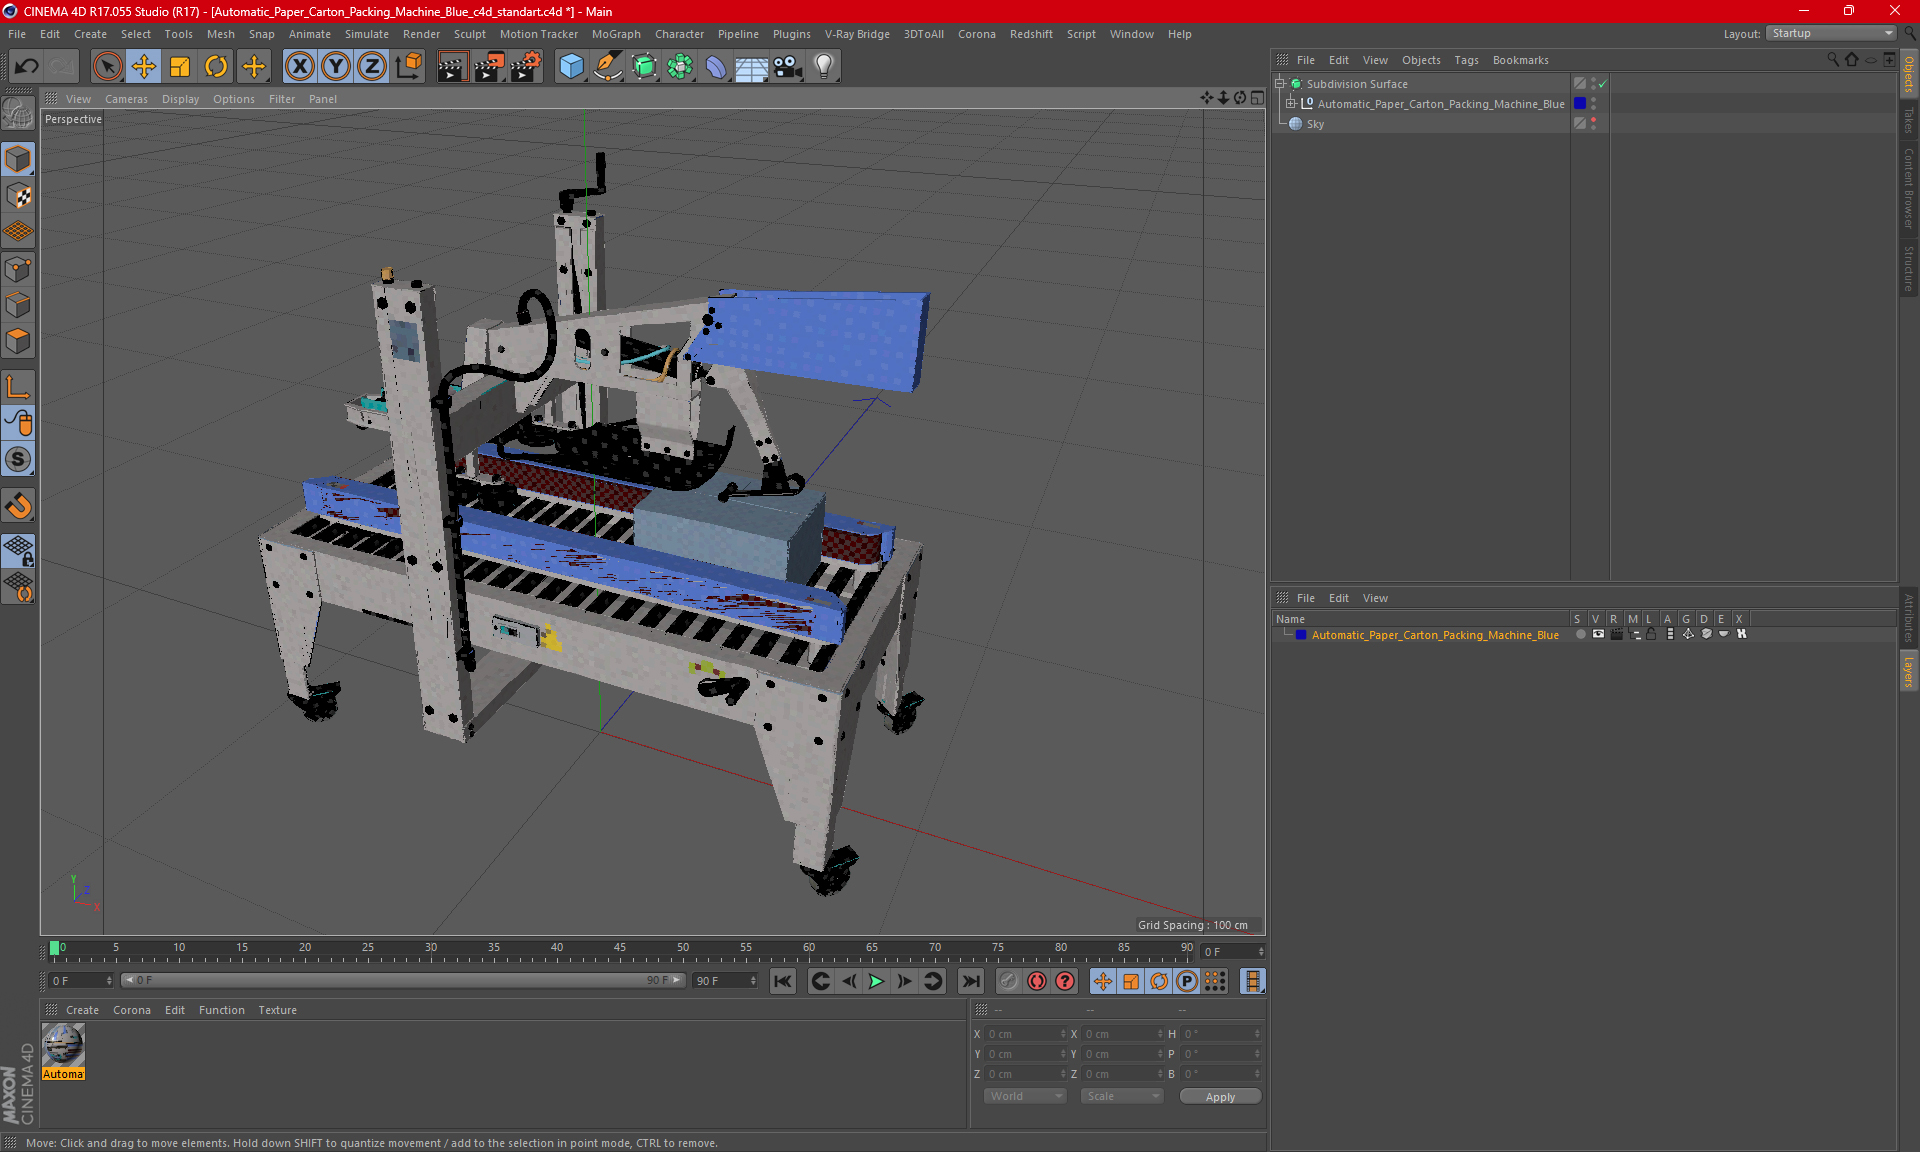1920x1152 pixels.
Task: Go to end of animation
Action: tap(969, 981)
